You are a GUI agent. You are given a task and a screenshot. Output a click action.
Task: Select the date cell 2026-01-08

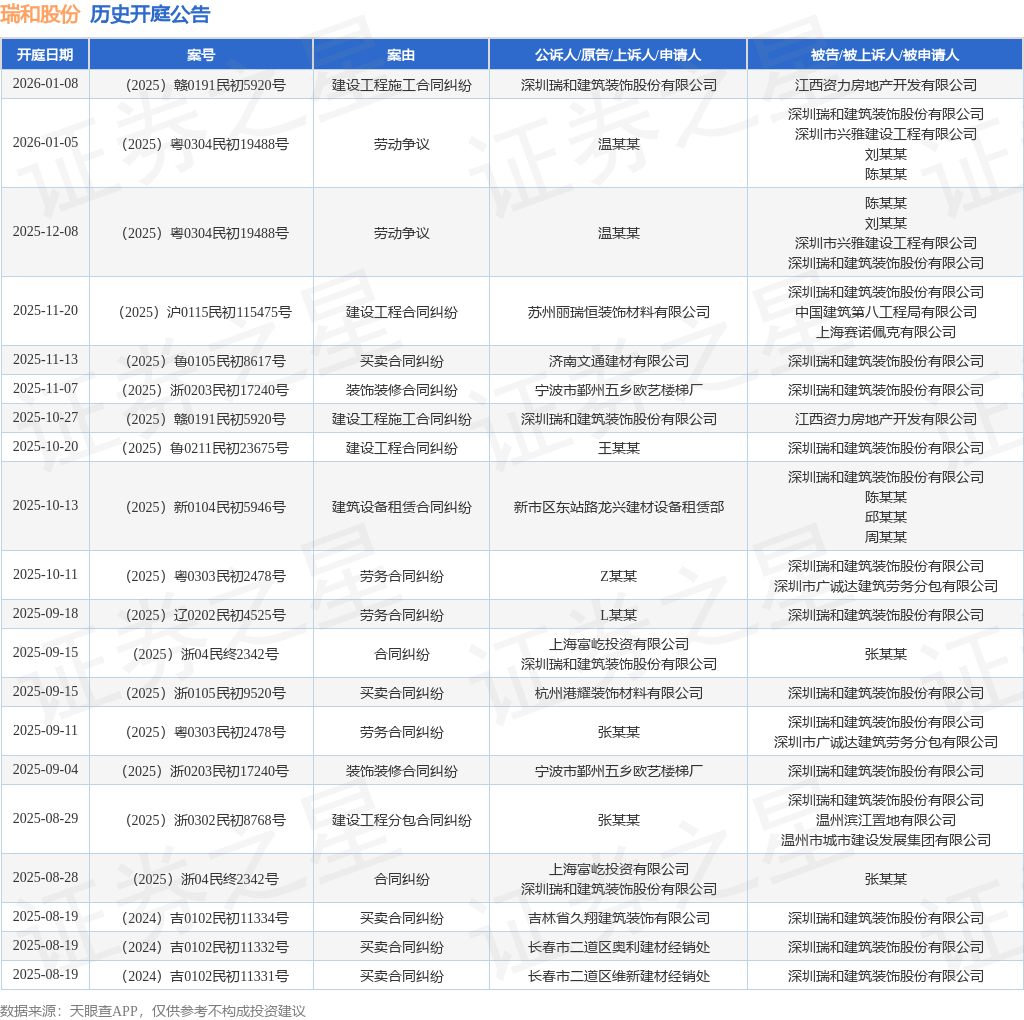45,84
